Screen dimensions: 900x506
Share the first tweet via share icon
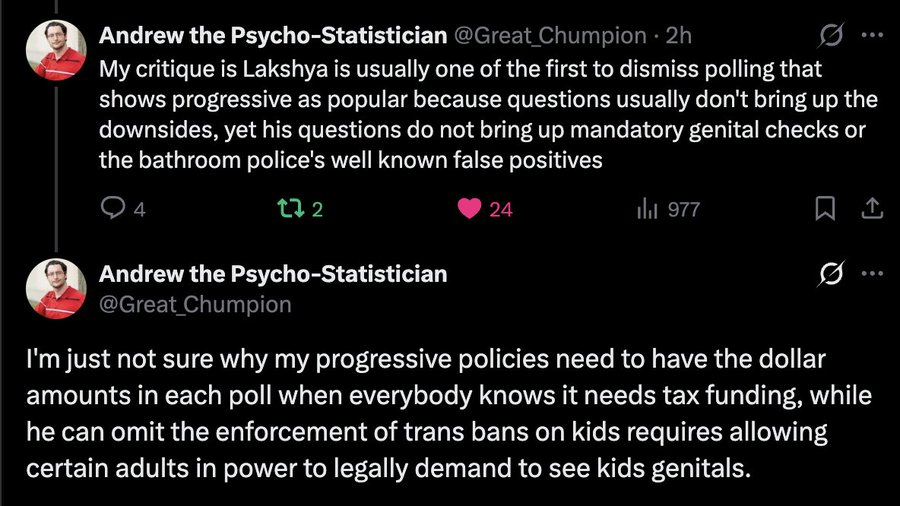(871, 208)
